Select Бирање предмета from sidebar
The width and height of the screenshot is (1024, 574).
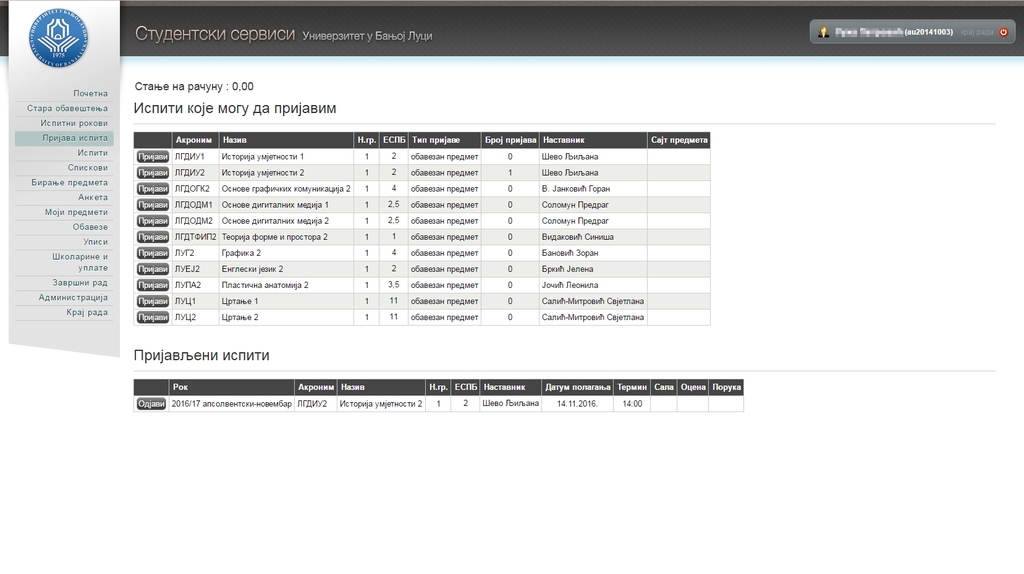[74, 182]
